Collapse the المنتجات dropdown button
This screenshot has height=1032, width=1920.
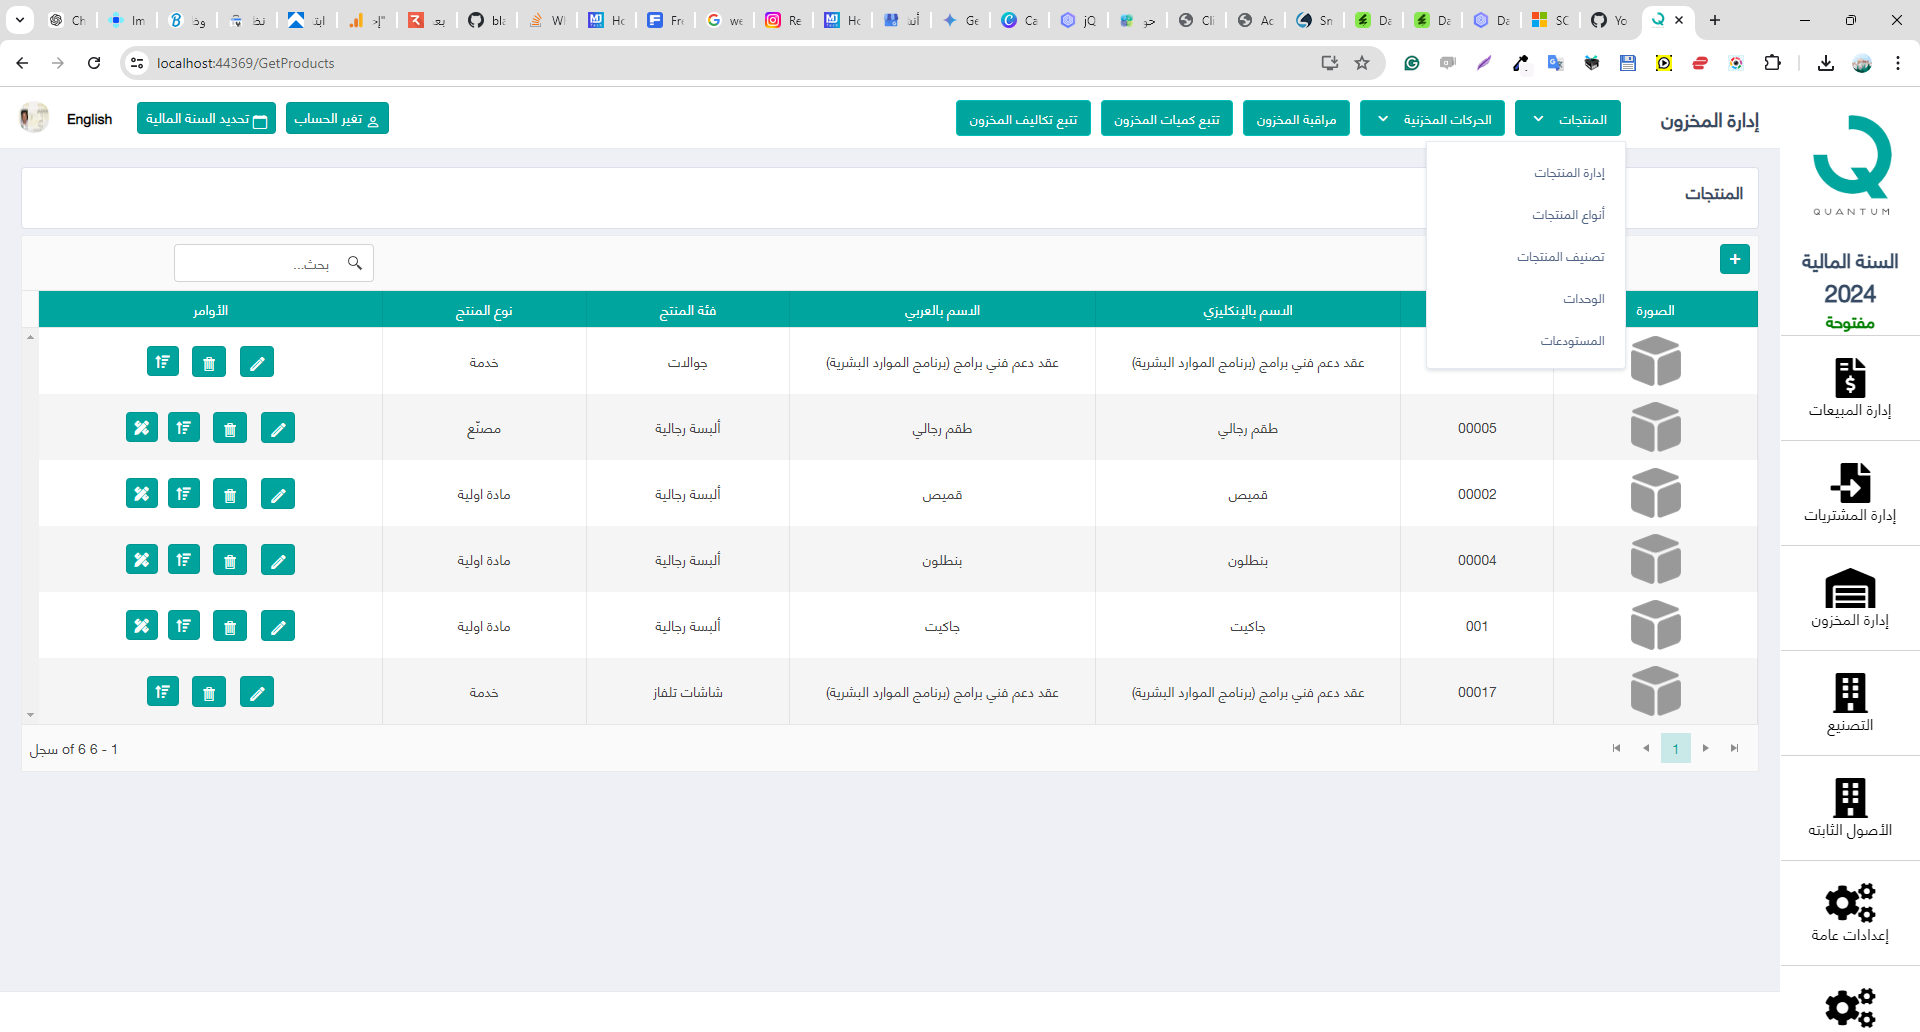click(1567, 119)
